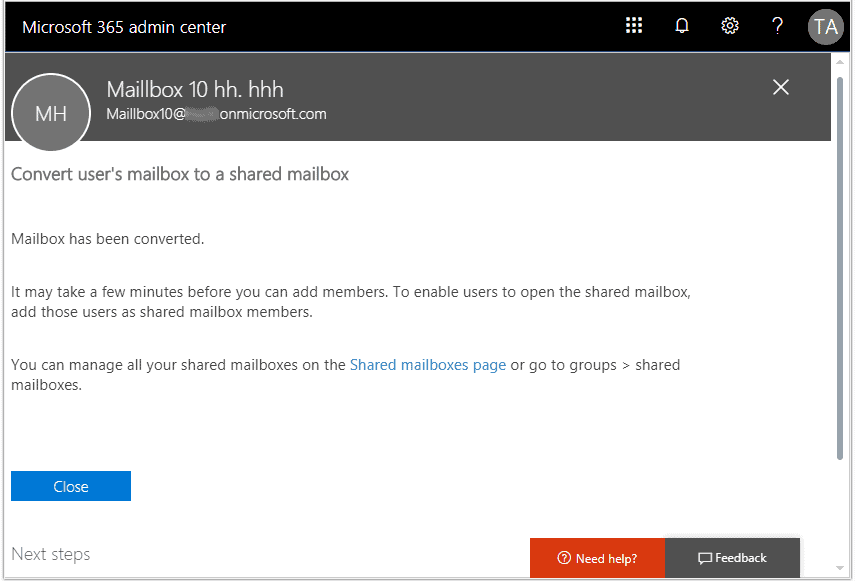
Task: Click the Close button
Action: [x=70, y=486]
